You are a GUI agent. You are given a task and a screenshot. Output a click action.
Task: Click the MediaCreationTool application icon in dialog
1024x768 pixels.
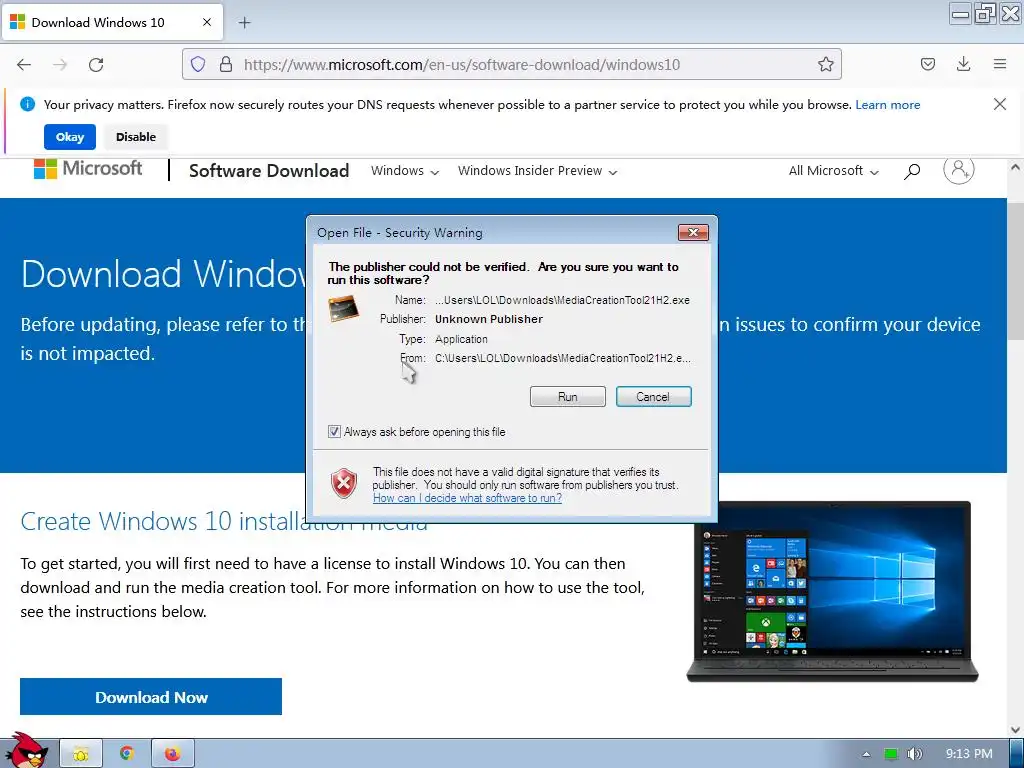click(x=344, y=308)
